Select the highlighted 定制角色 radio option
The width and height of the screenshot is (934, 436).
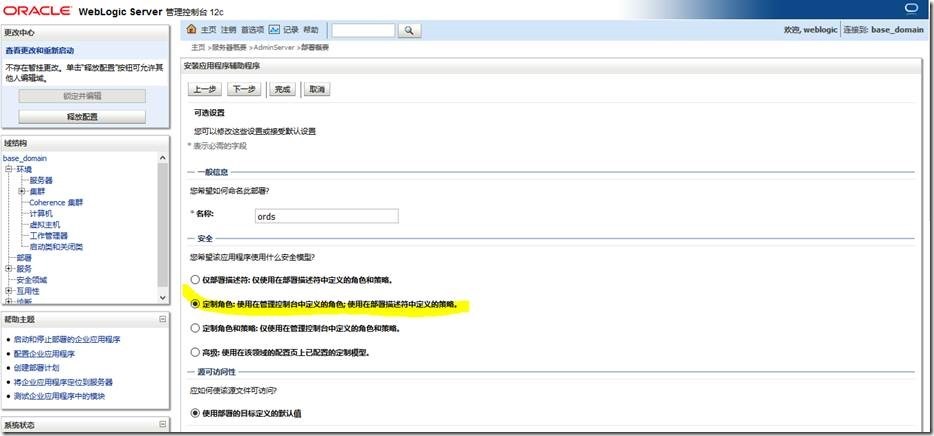(195, 304)
